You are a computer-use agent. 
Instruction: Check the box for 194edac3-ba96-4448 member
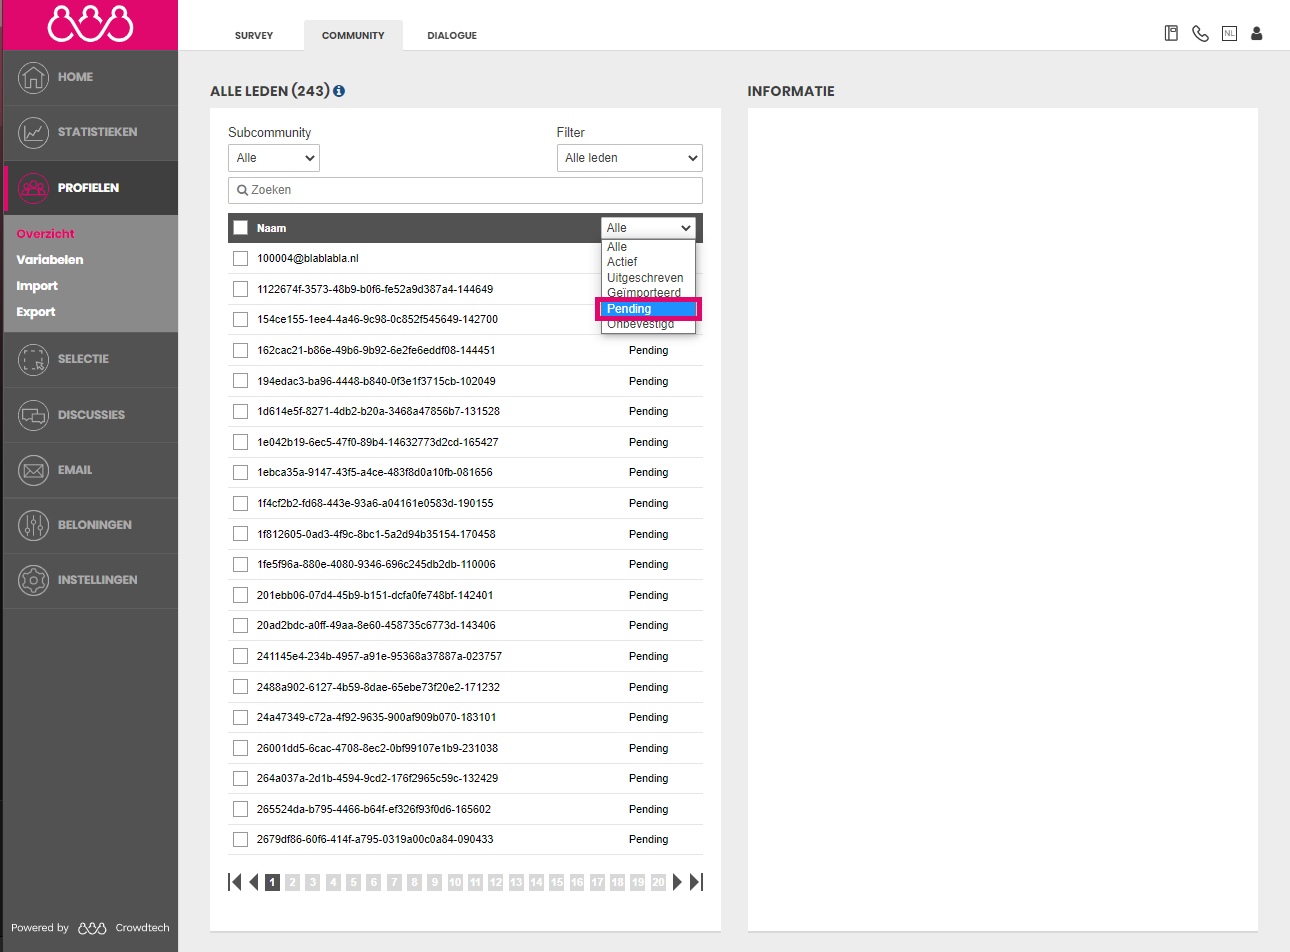240,381
